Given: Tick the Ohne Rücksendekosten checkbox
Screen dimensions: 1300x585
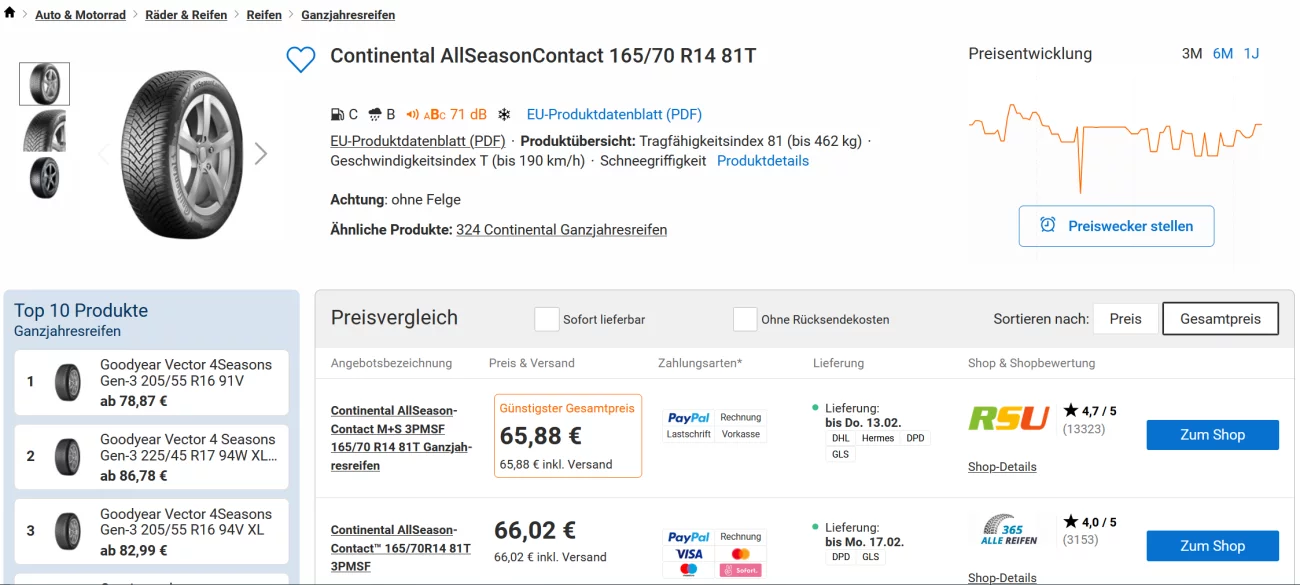Looking at the screenshot, I should (x=745, y=319).
